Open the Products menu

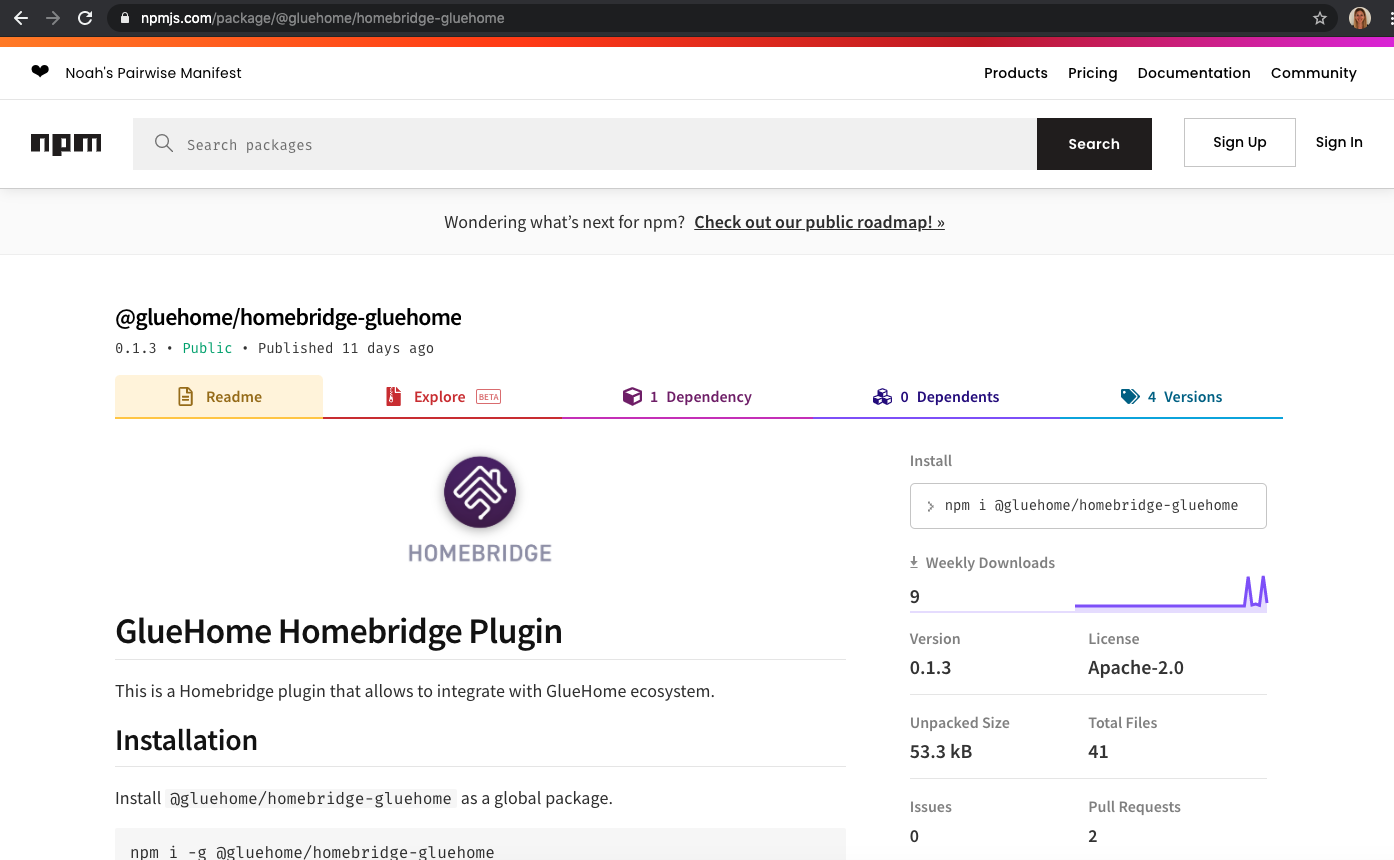tap(1016, 73)
